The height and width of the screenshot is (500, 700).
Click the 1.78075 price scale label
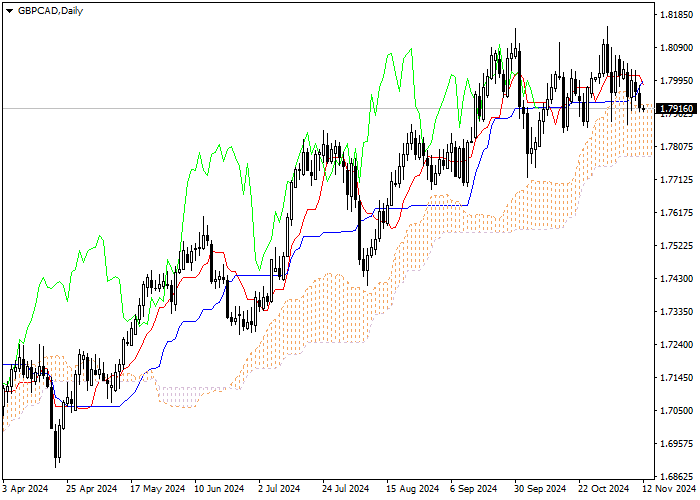[x=676, y=147]
